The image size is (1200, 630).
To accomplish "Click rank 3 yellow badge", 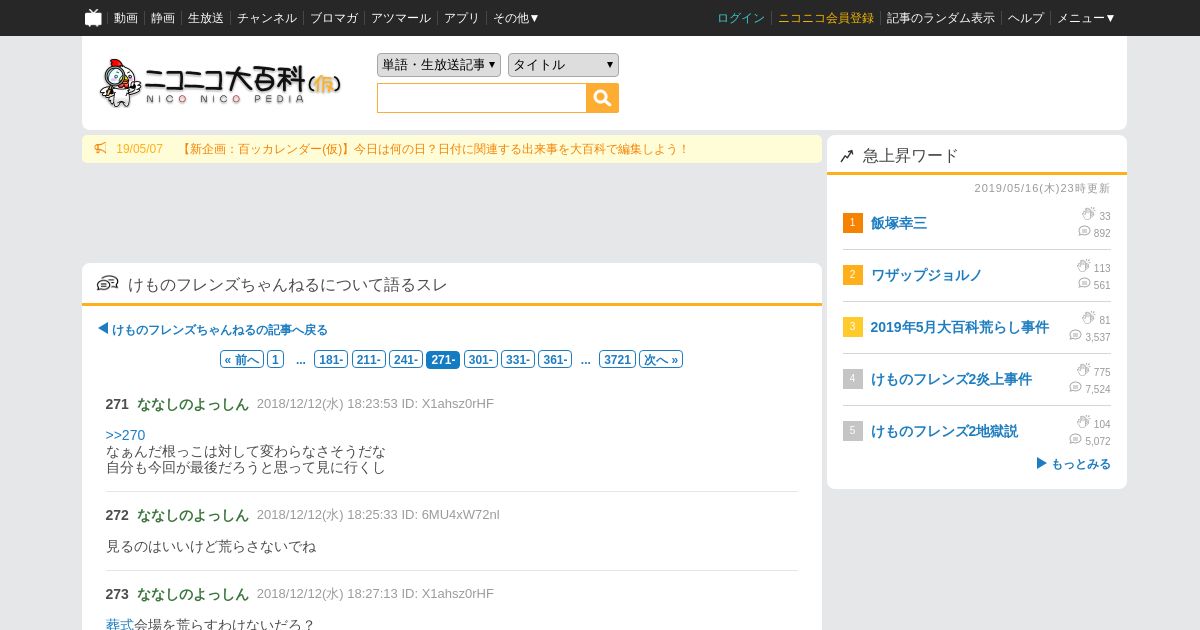I will click(x=852, y=327).
